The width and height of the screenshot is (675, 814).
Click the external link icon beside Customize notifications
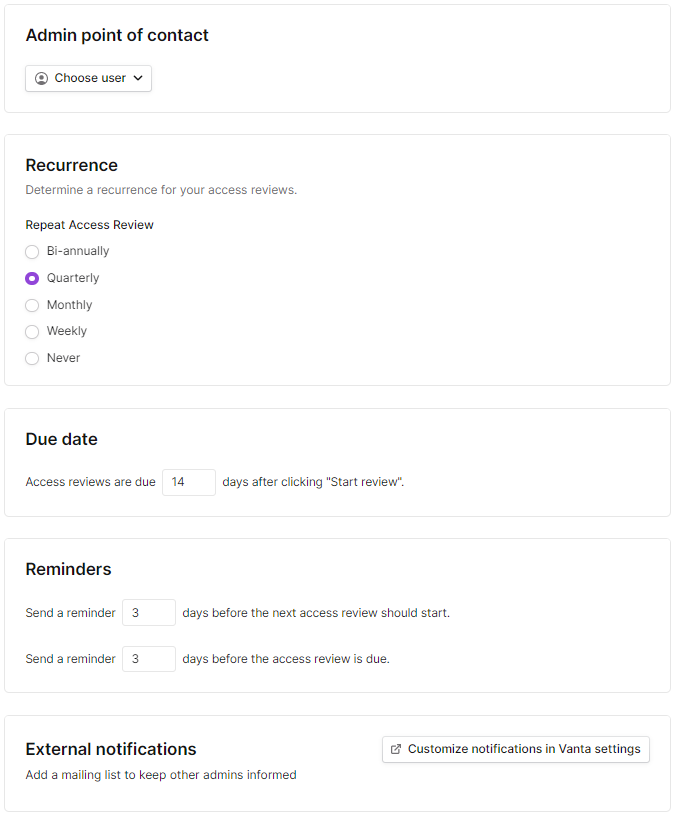pos(396,749)
